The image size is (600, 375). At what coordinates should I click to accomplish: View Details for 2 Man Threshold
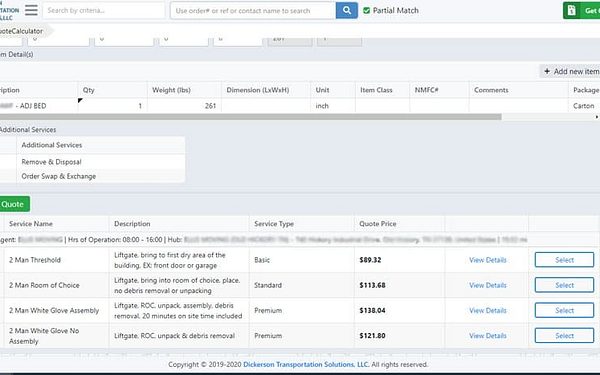point(488,260)
